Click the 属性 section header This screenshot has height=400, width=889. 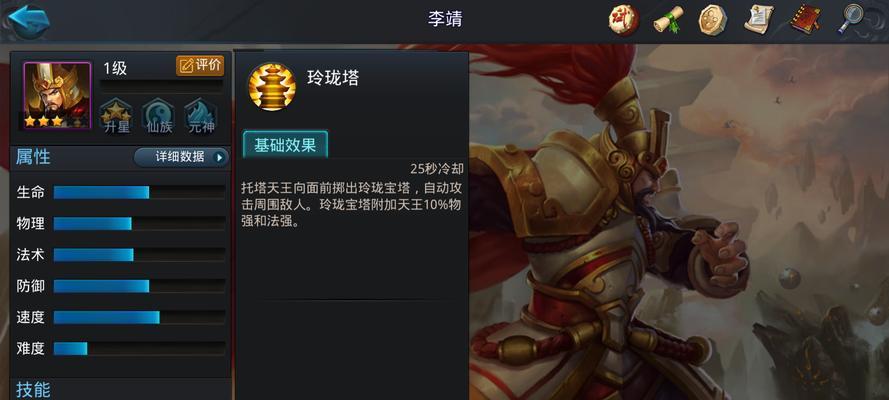[33, 157]
